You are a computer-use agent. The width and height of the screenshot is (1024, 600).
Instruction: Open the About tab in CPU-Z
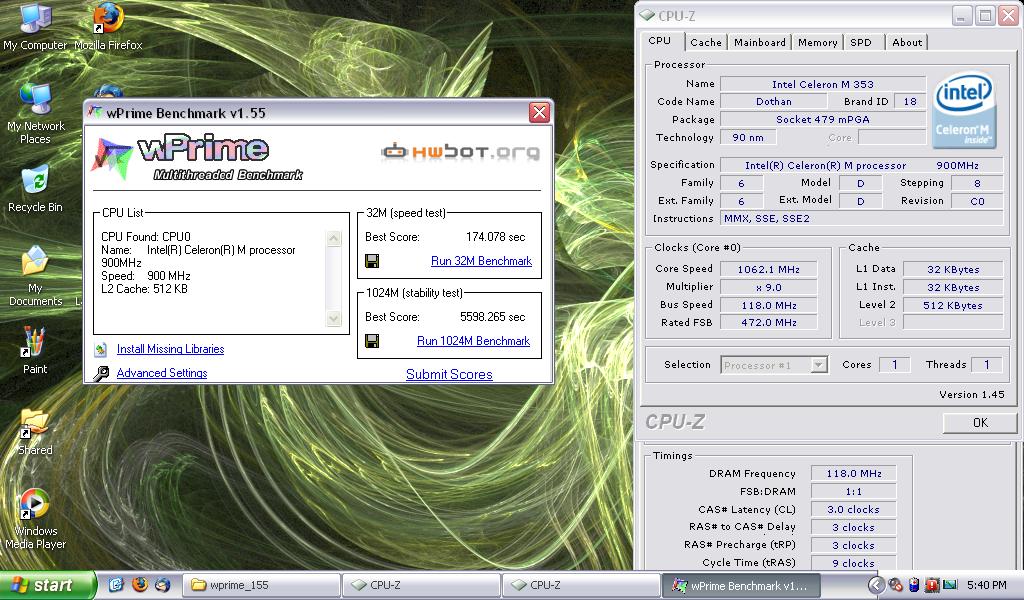(907, 42)
